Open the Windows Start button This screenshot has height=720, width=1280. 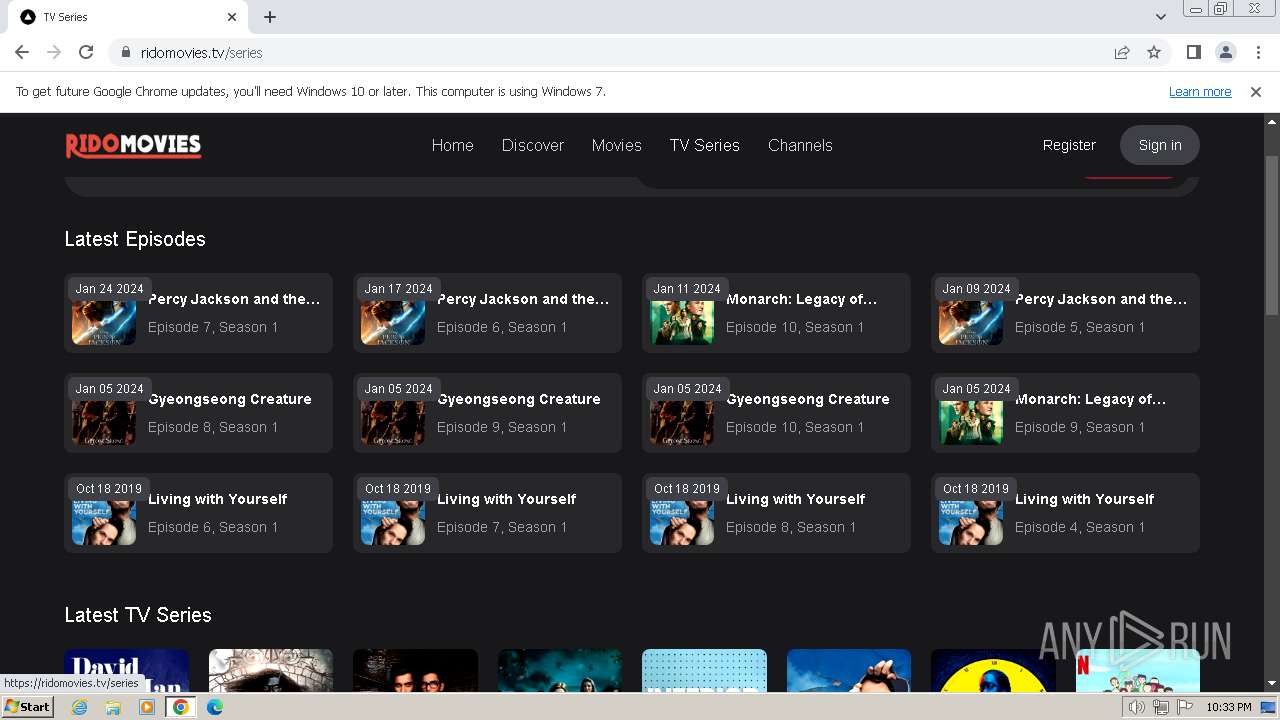pyautogui.click(x=28, y=707)
